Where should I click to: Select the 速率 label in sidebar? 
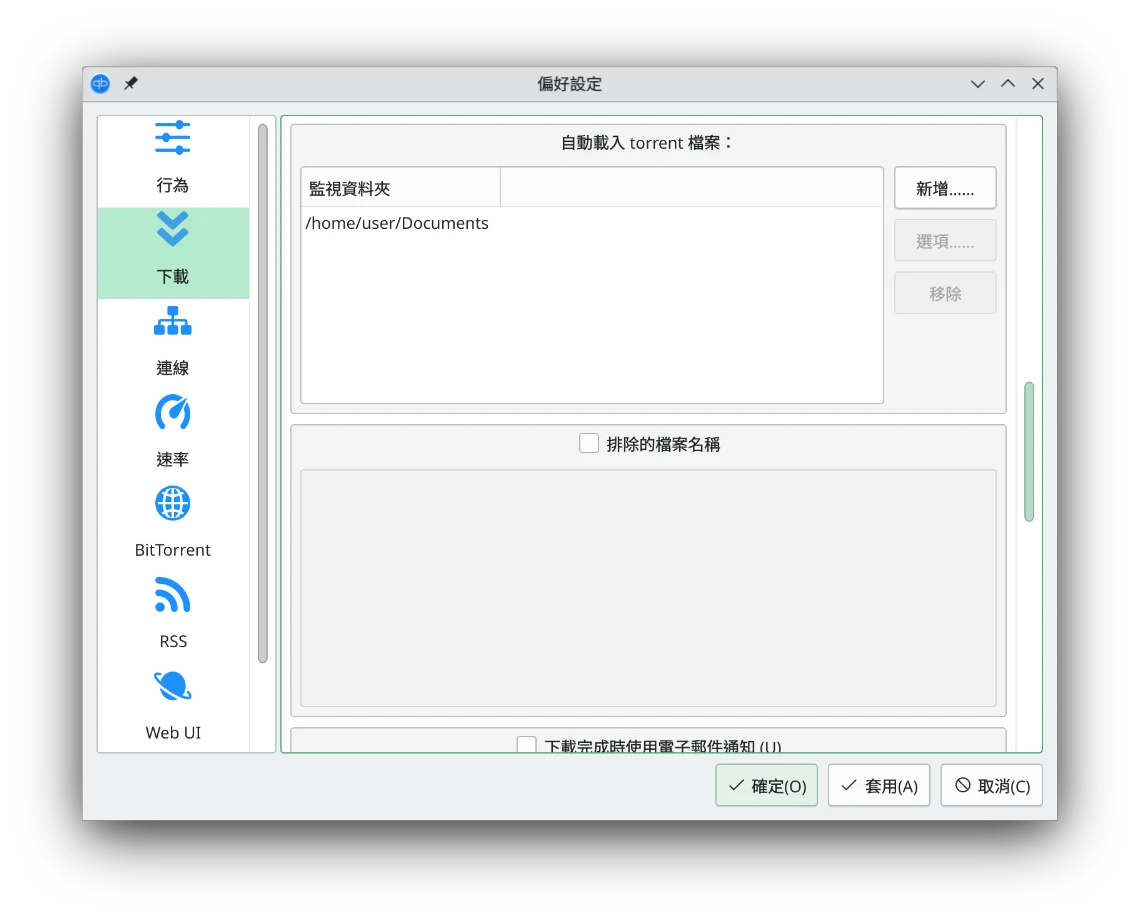click(172, 459)
